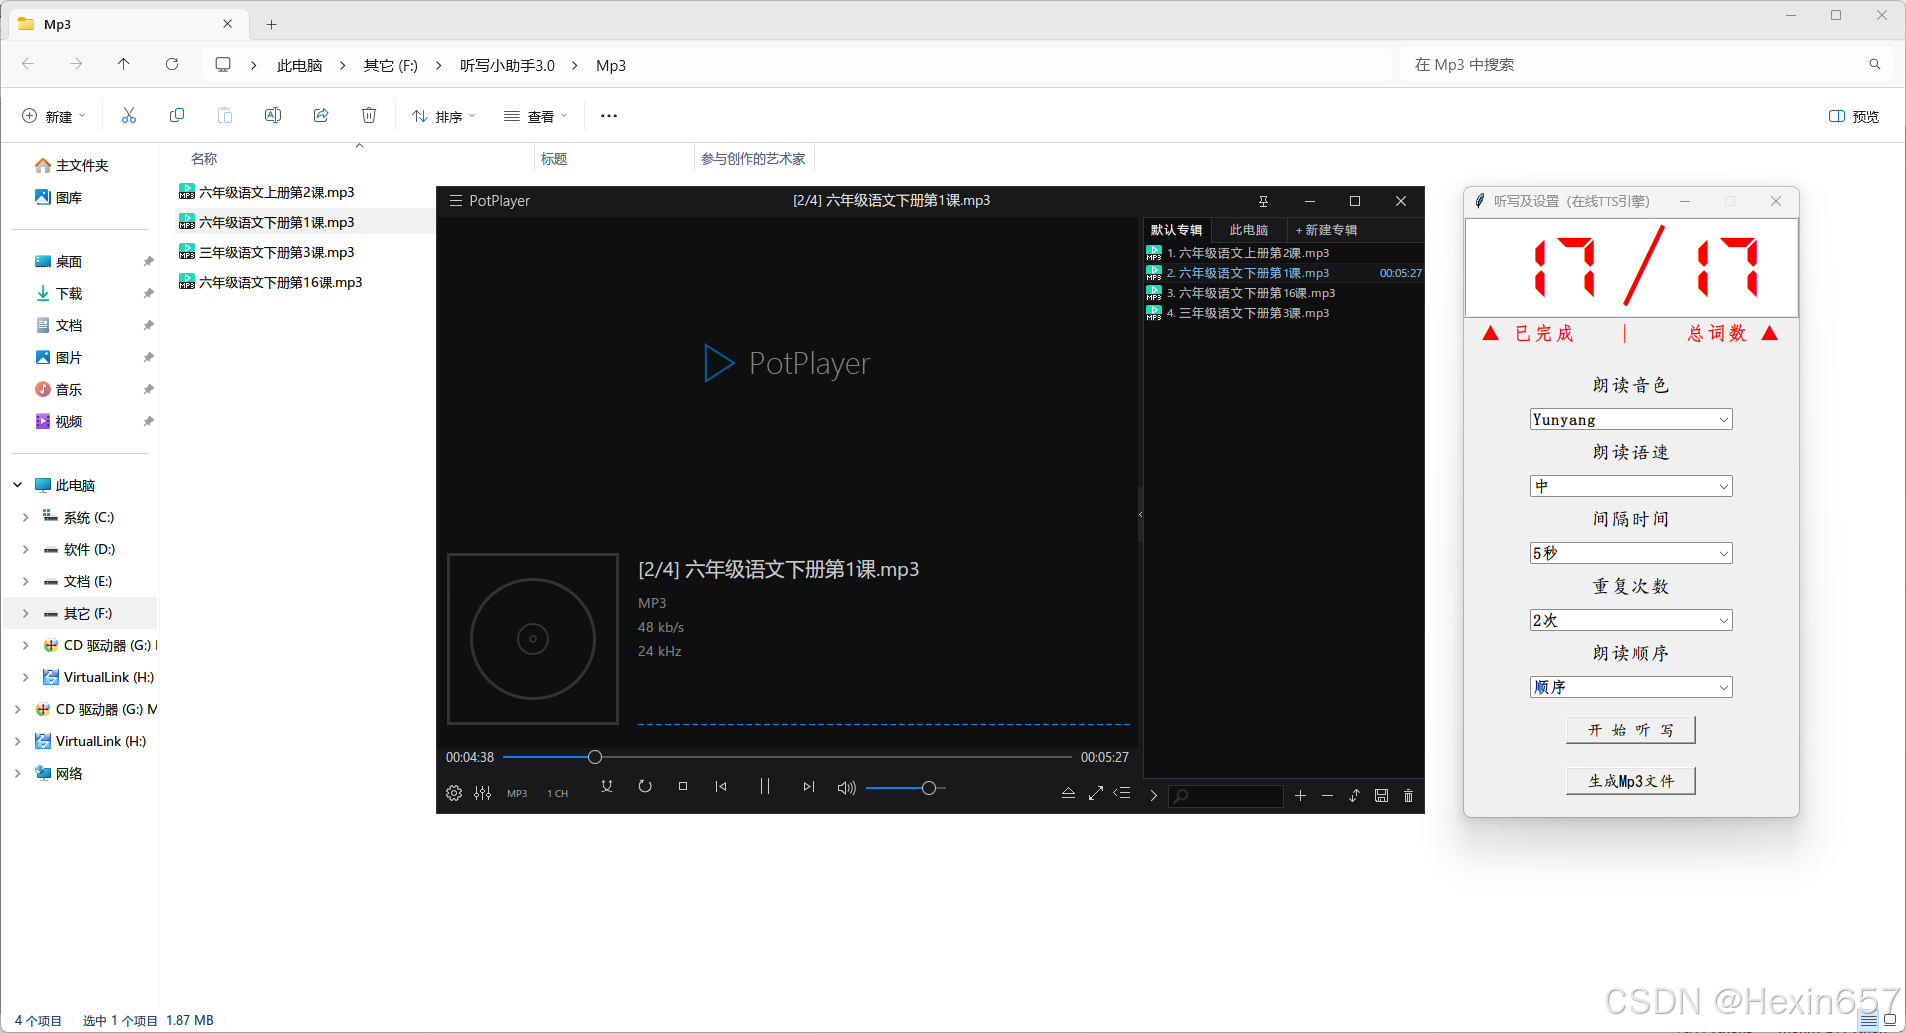
Task: Toggle repeat mode in PotPlayer
Action: [645, 787]
